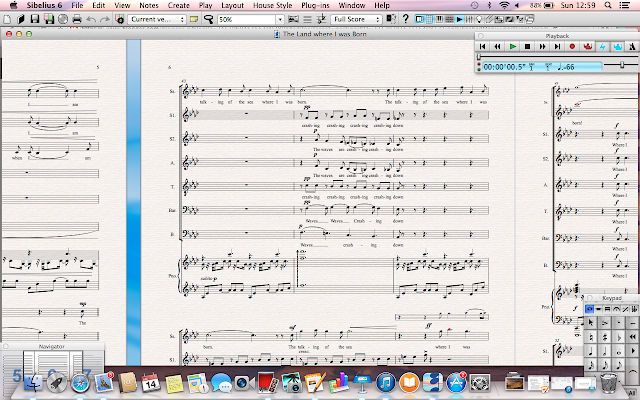Toggle the Navigator window toolbar button
The height and width of the screenshot is (400, 640).
coord(419,19)
